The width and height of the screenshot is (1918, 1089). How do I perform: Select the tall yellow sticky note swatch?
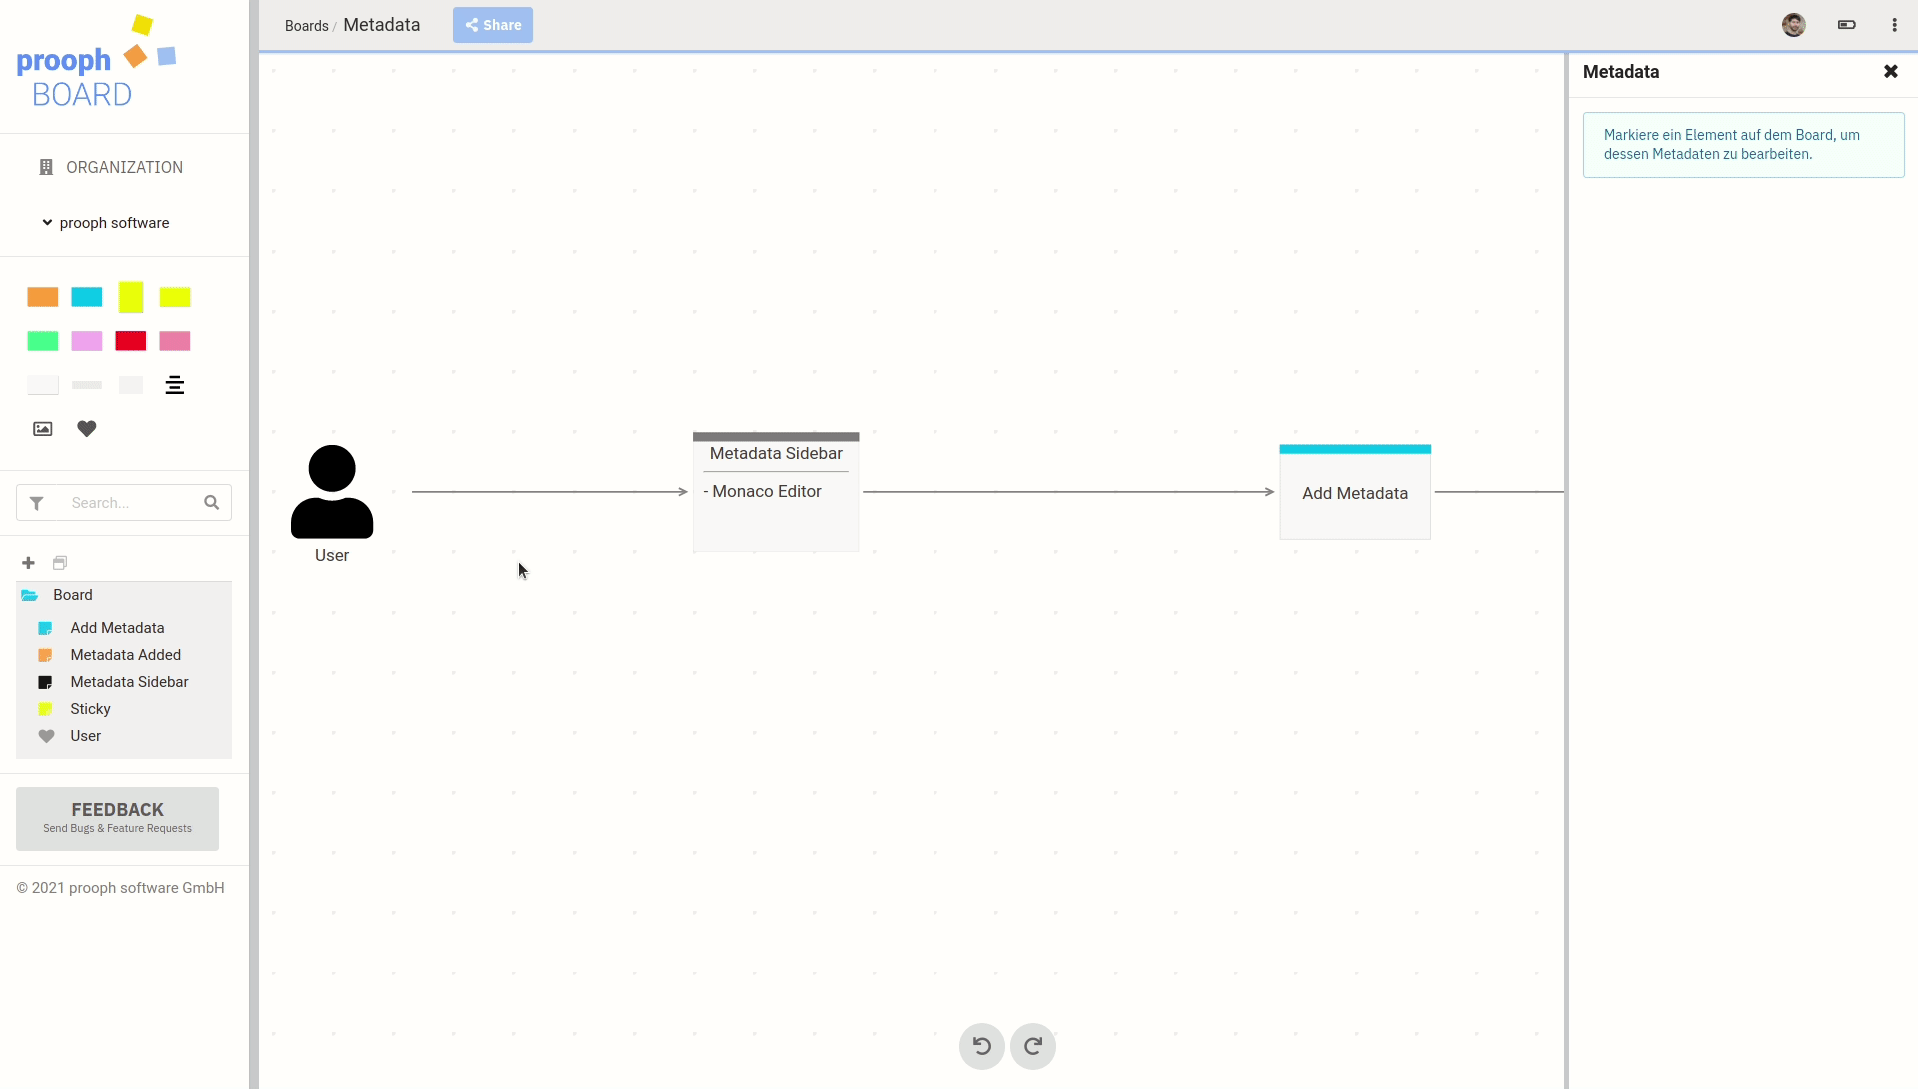coord(131,297)
